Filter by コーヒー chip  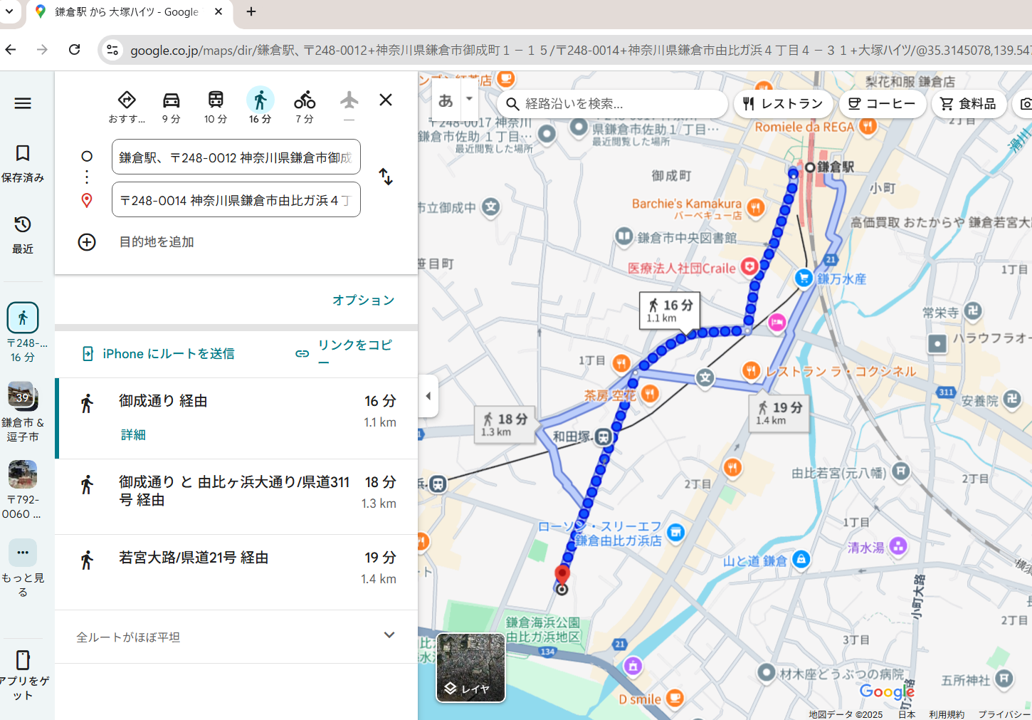click(x=883, y=104)
